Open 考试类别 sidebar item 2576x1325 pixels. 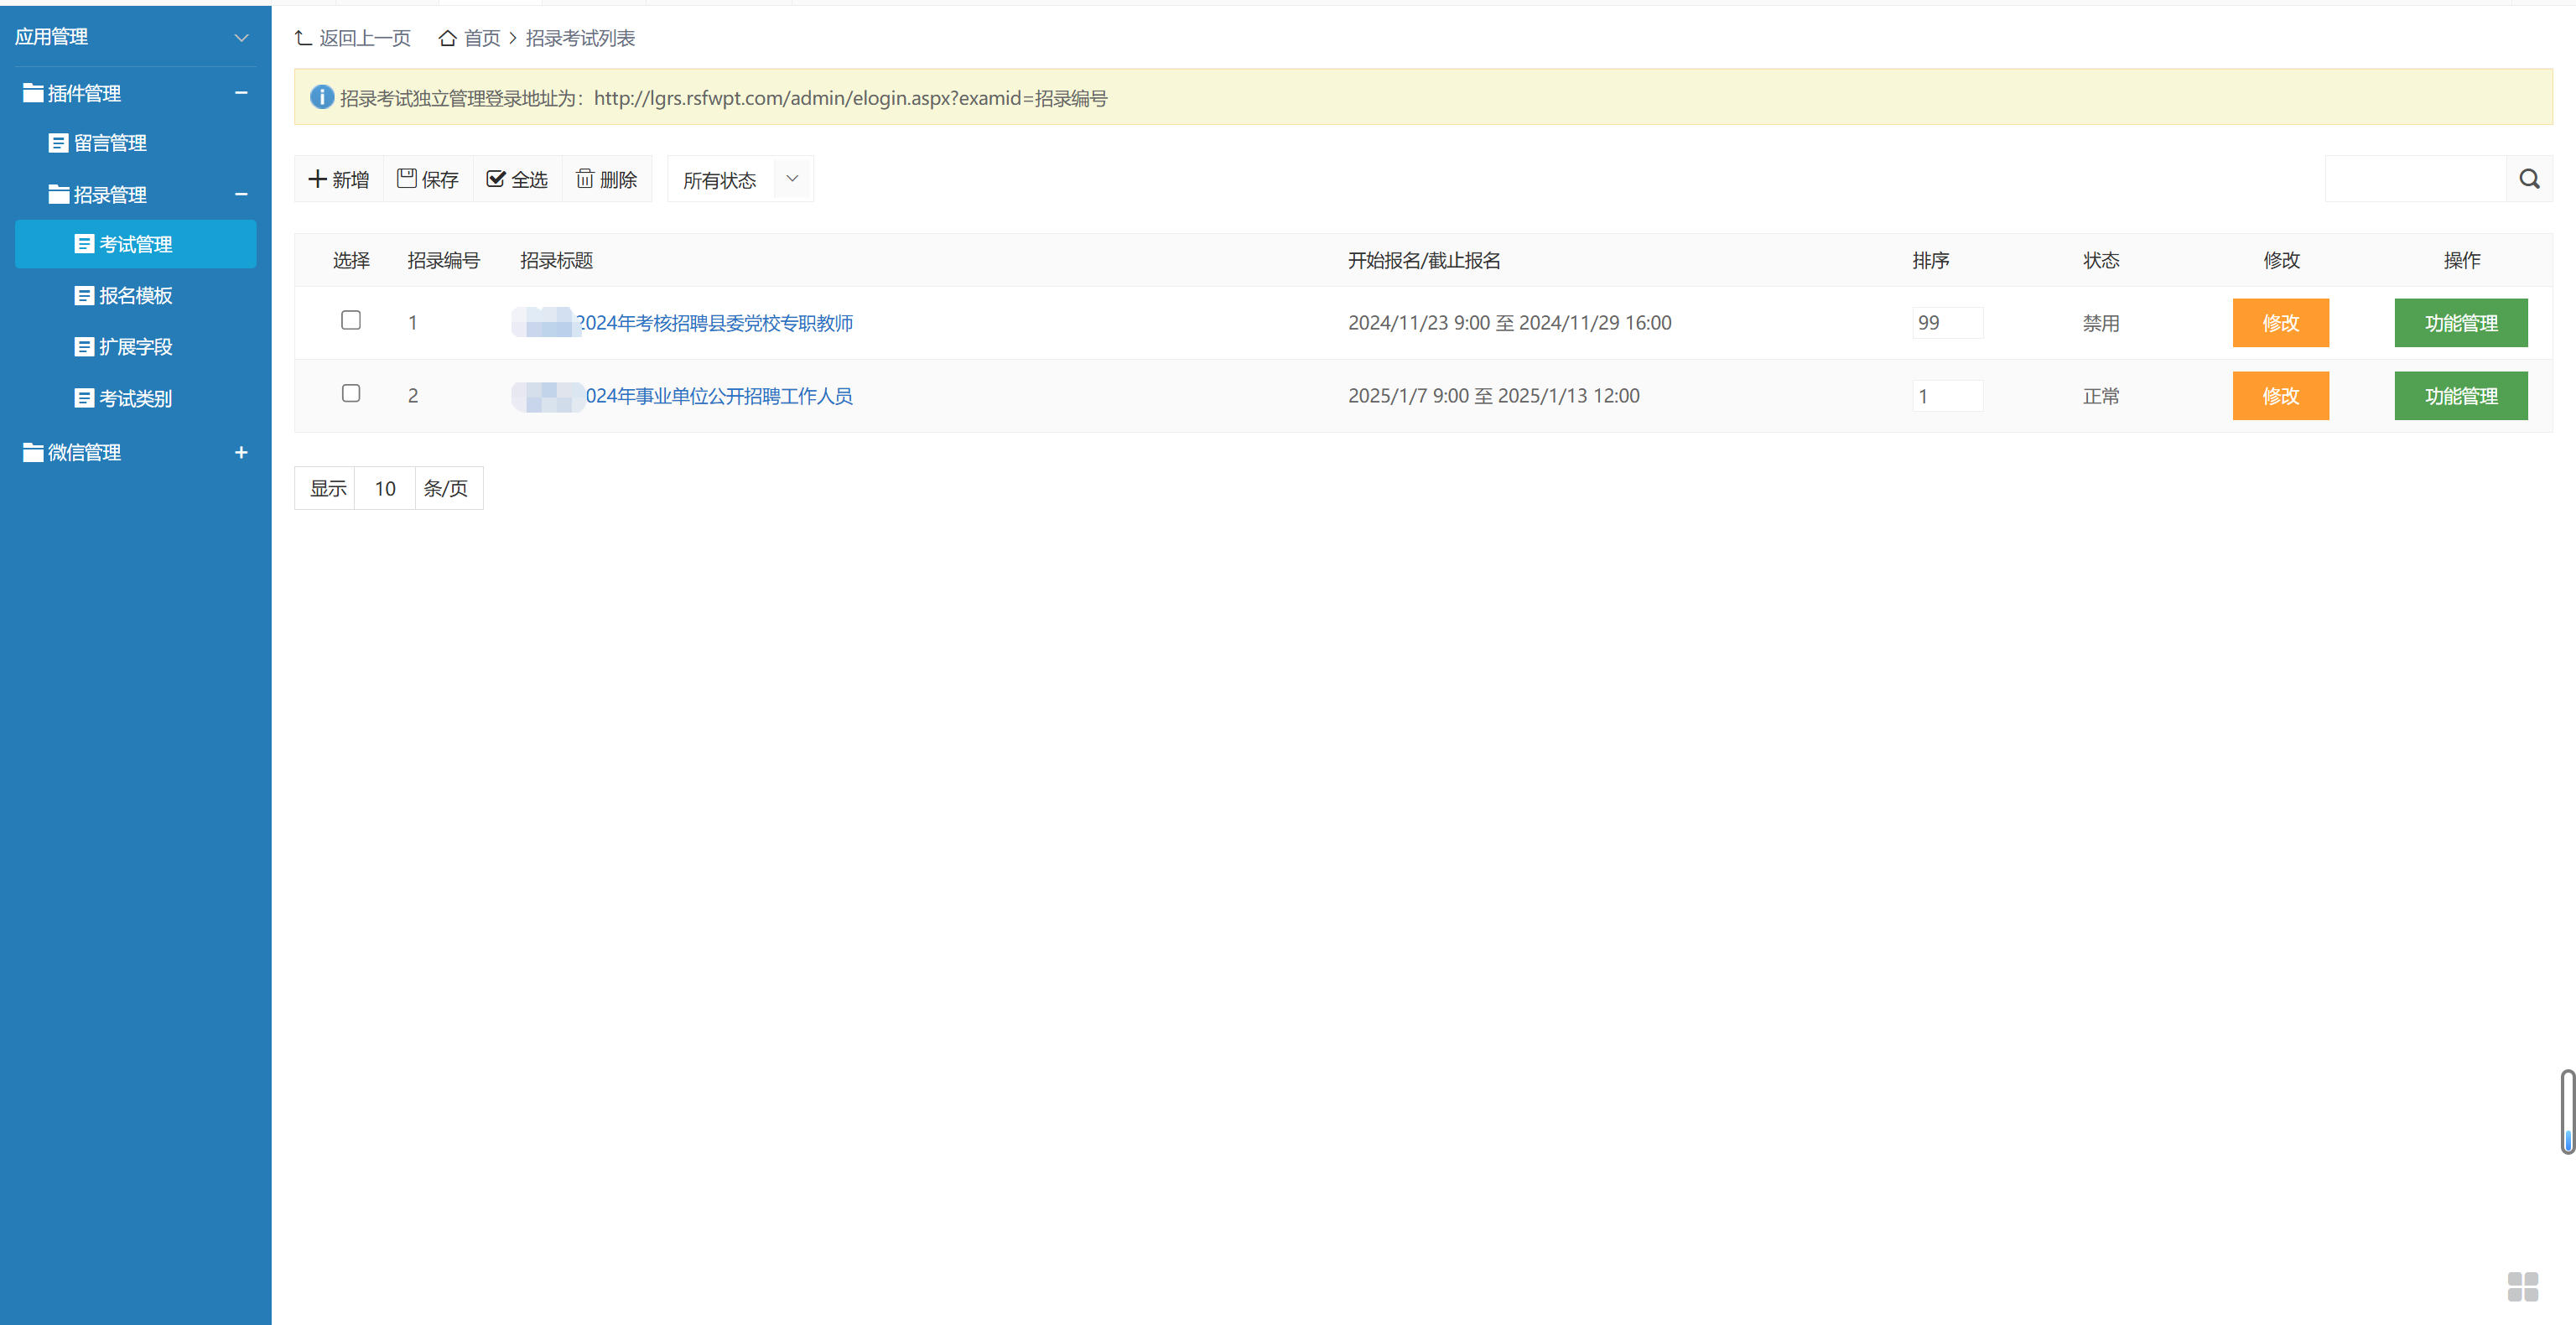pyautogui.click(x=135, y=398)
